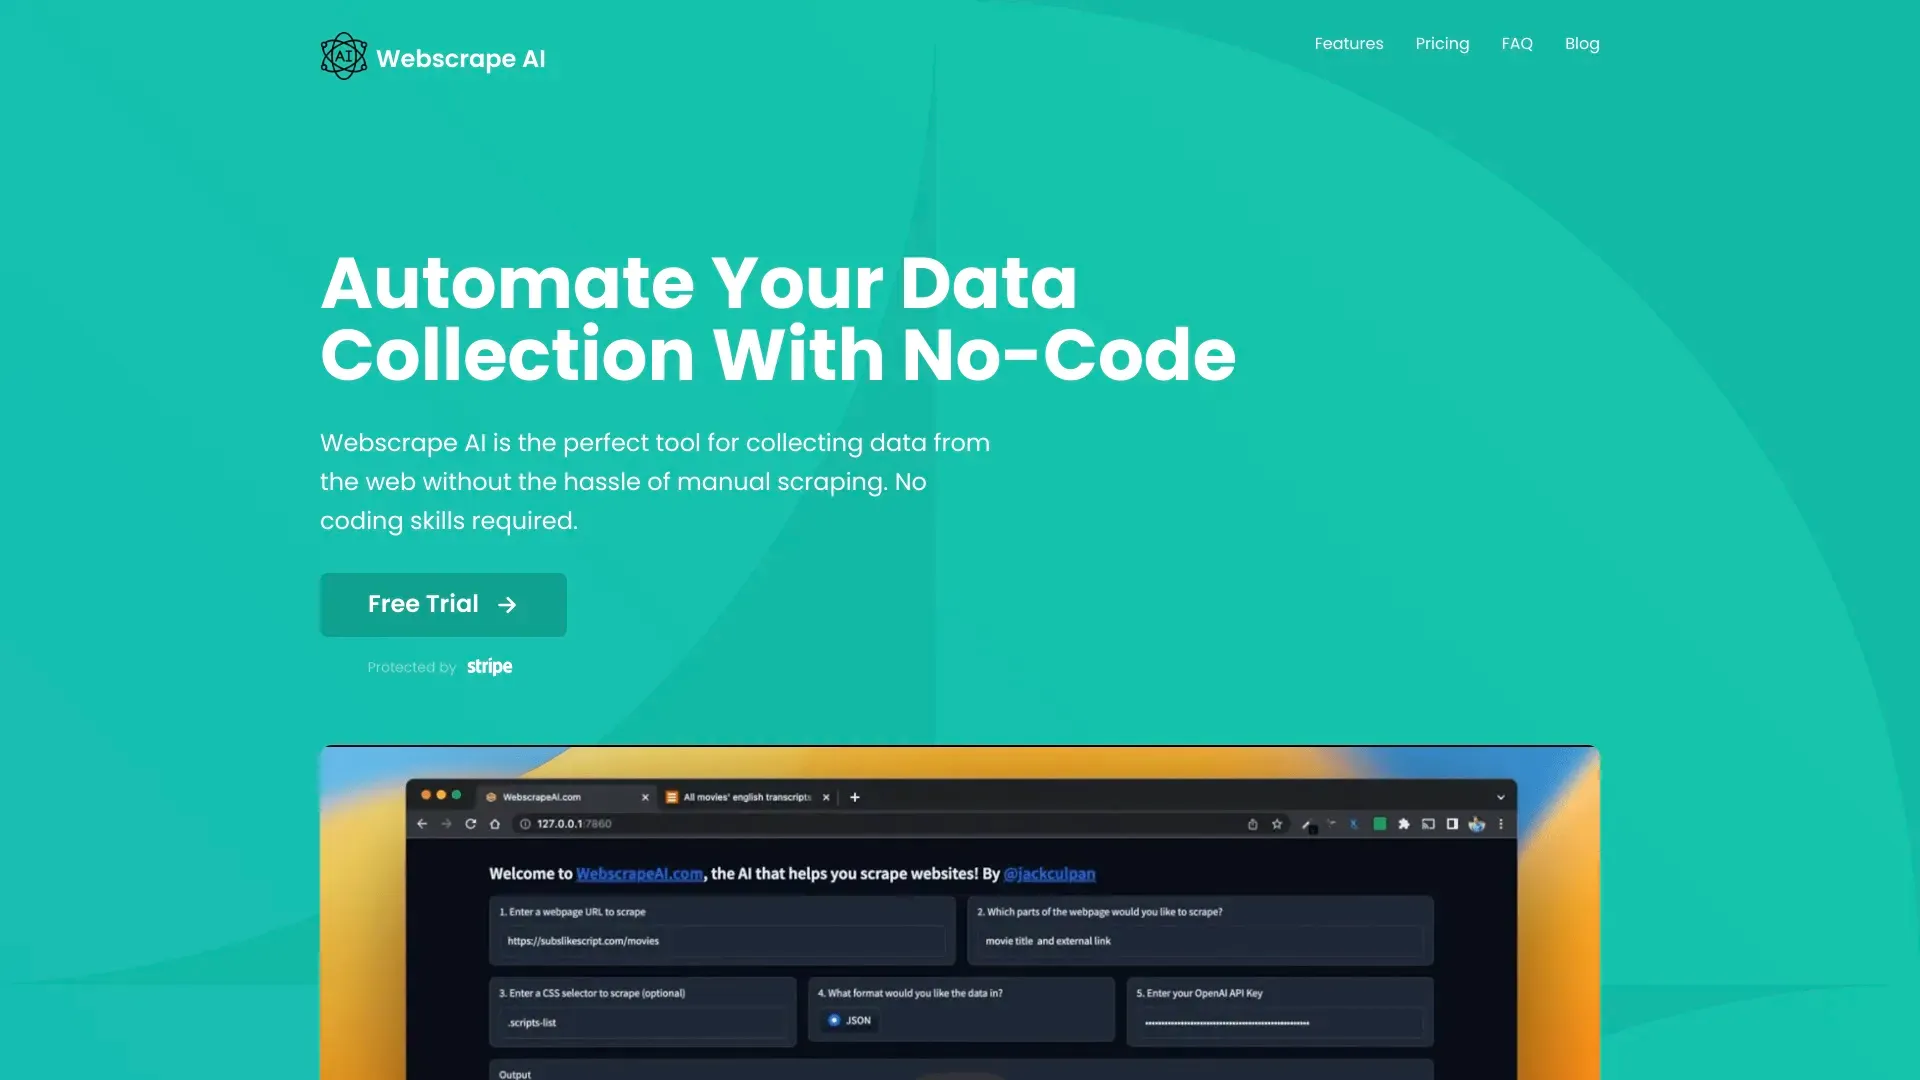1920x1080 pixels.
Task: Click the yellow window button in the demo browser
Action: pos(441,795)
